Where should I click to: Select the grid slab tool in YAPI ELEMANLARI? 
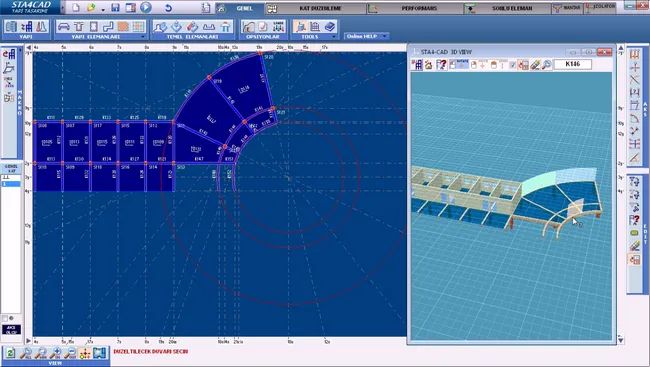tap(138, 27)
